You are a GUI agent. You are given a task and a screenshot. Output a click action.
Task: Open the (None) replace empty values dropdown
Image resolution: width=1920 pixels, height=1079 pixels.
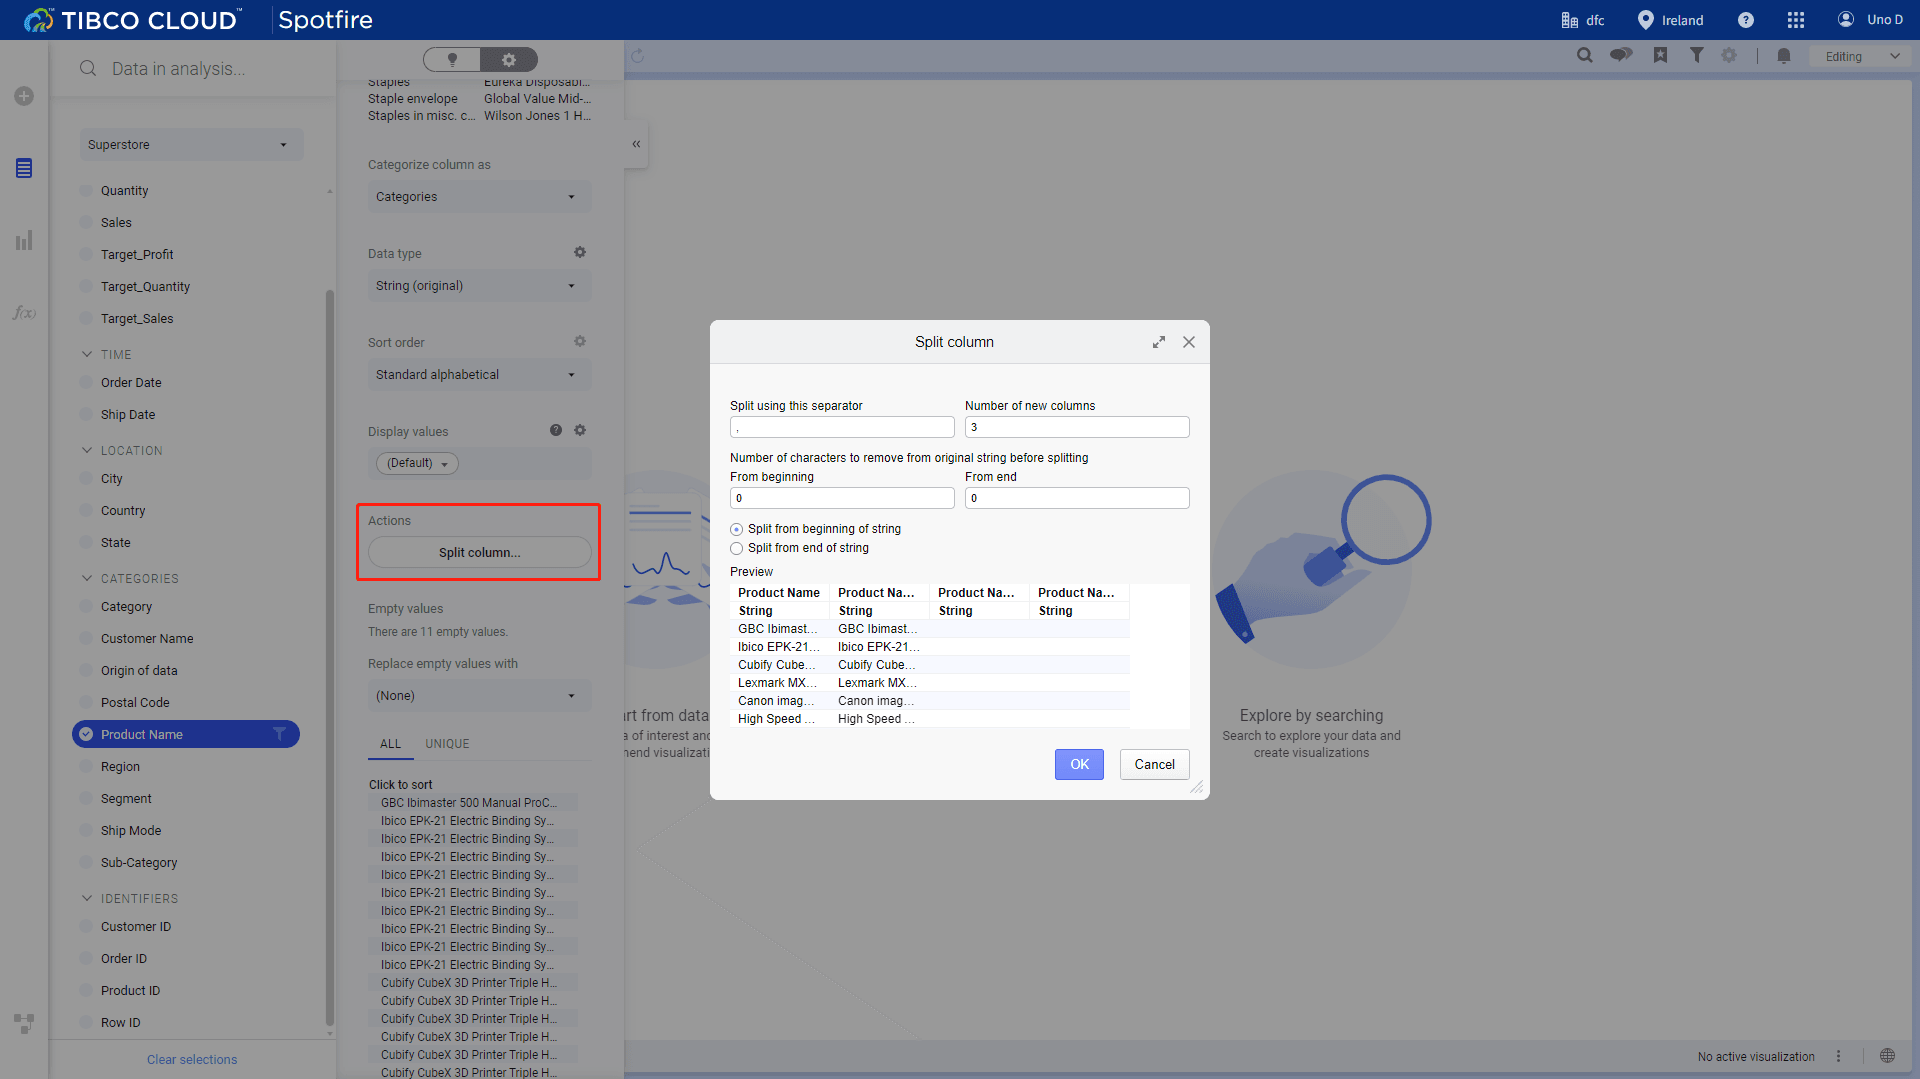pos(479,695)
